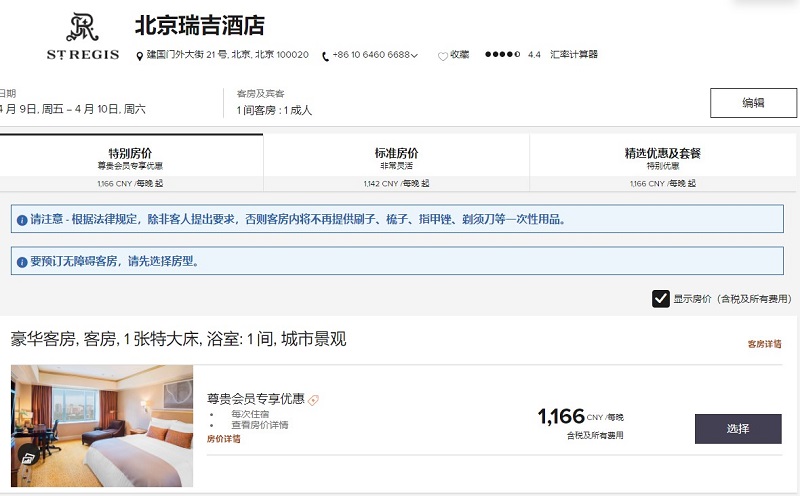
Task: Click the hotel name 北京瑞吉酒店
Action: (x=199, y=26)
